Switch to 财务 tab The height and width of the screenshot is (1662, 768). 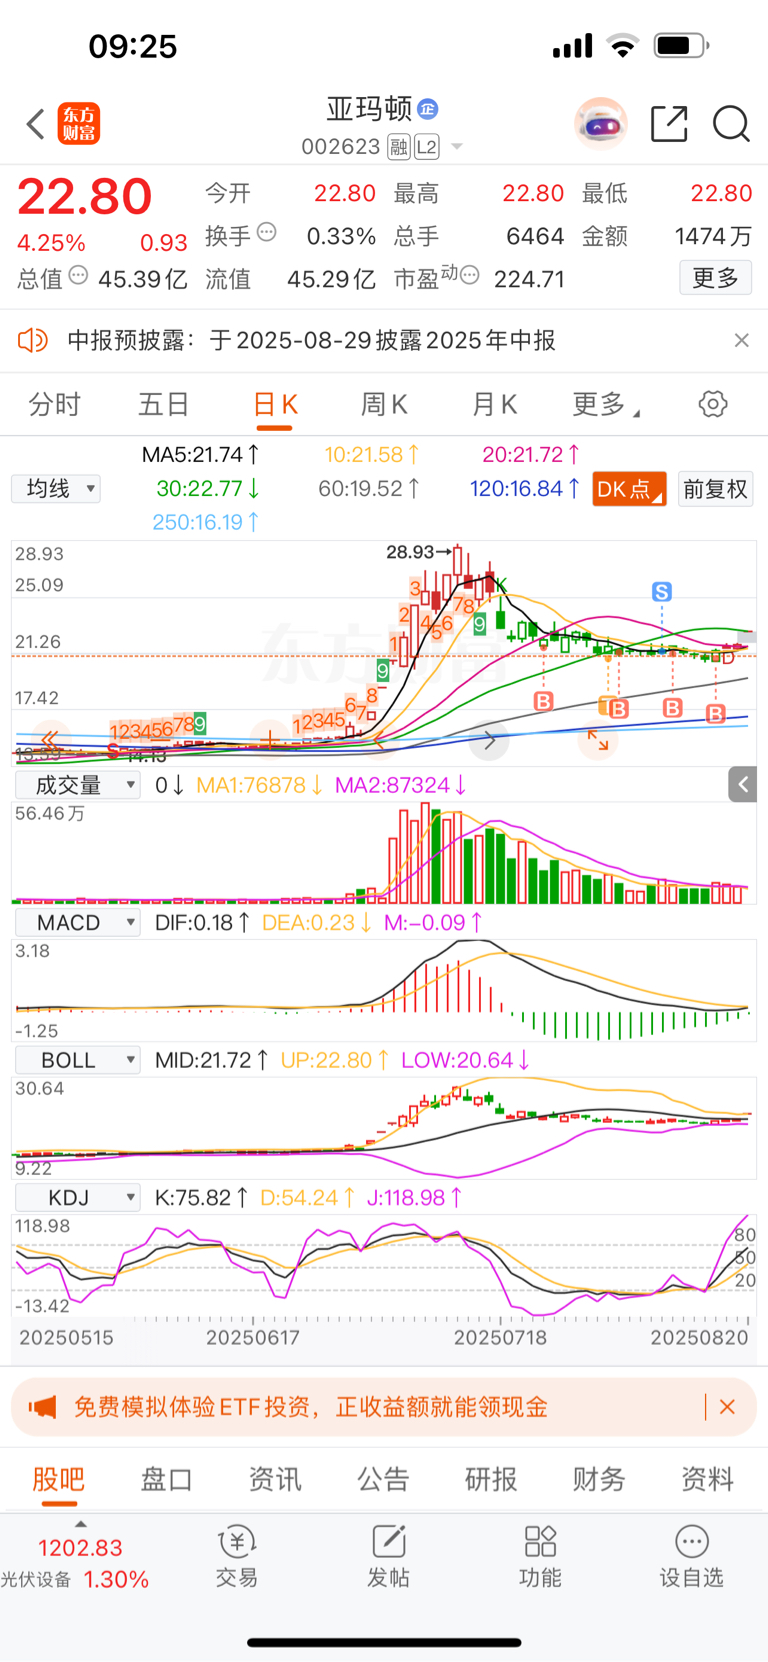tap(599, 1479)
